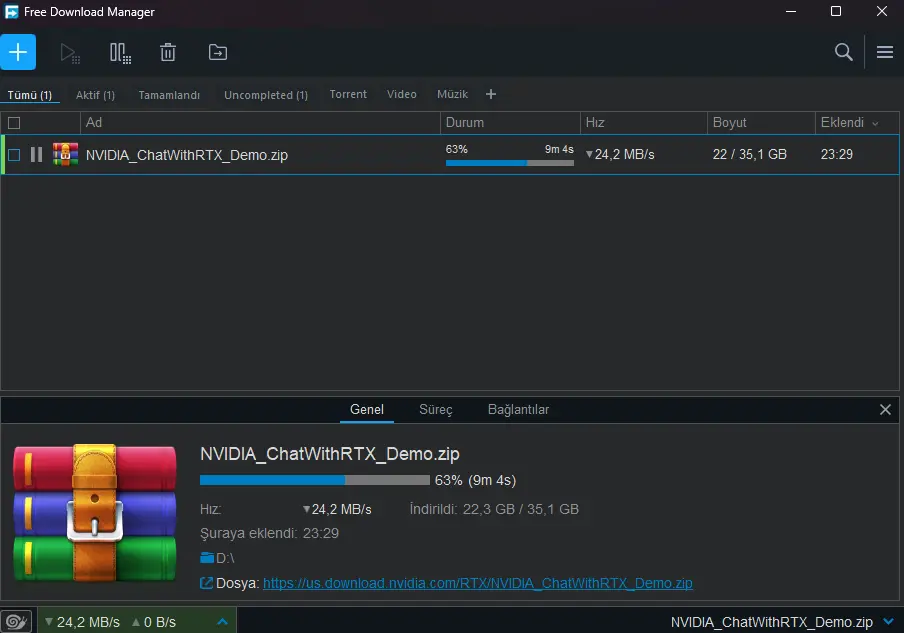Open the search magnifier icon
904x633 pixels.
[x=843, y=52]
